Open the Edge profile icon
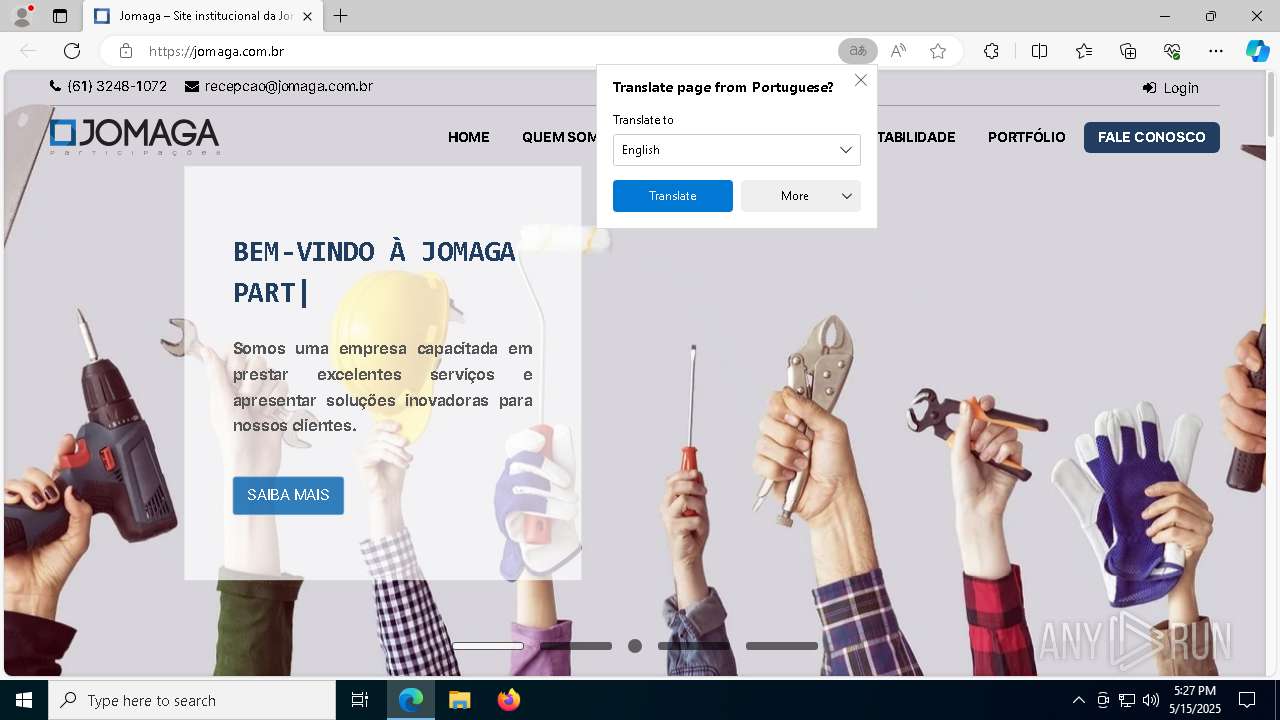 pyautogui.click(x=21, y=15)
